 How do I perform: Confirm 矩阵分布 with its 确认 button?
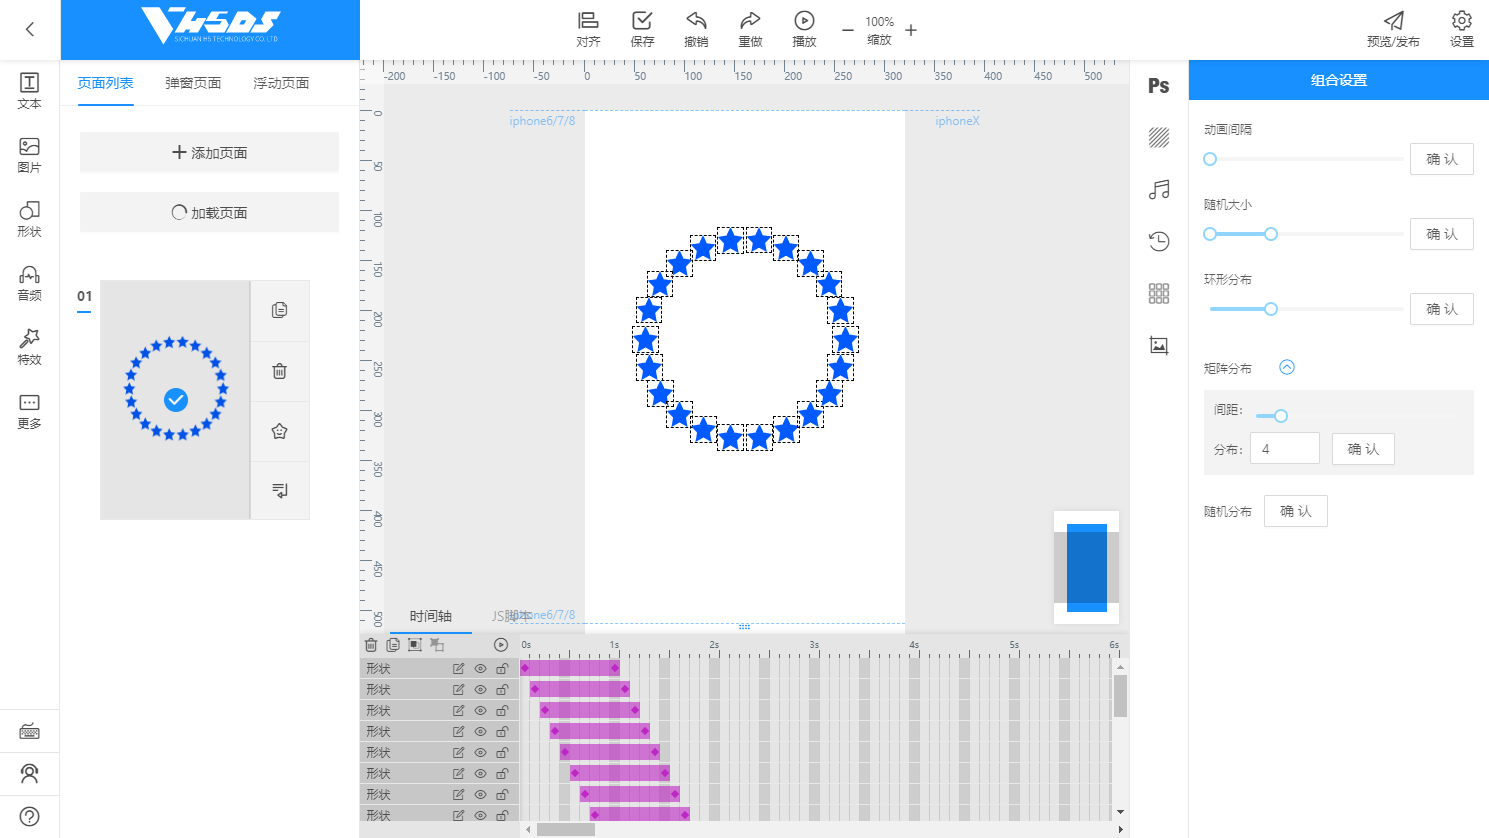pos(1363,449)
